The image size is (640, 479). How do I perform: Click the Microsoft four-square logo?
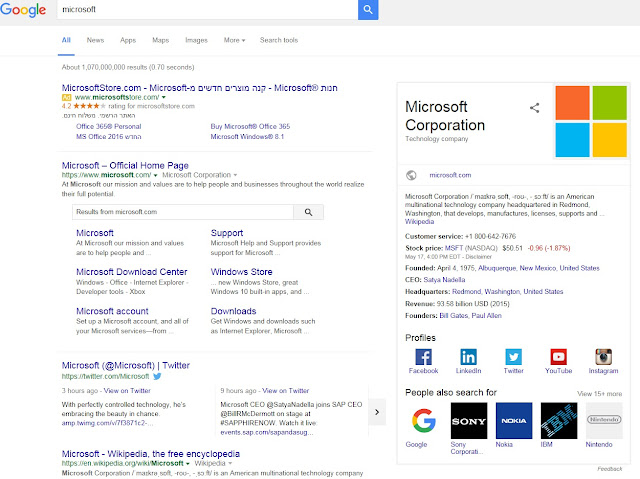pos(591,121)
